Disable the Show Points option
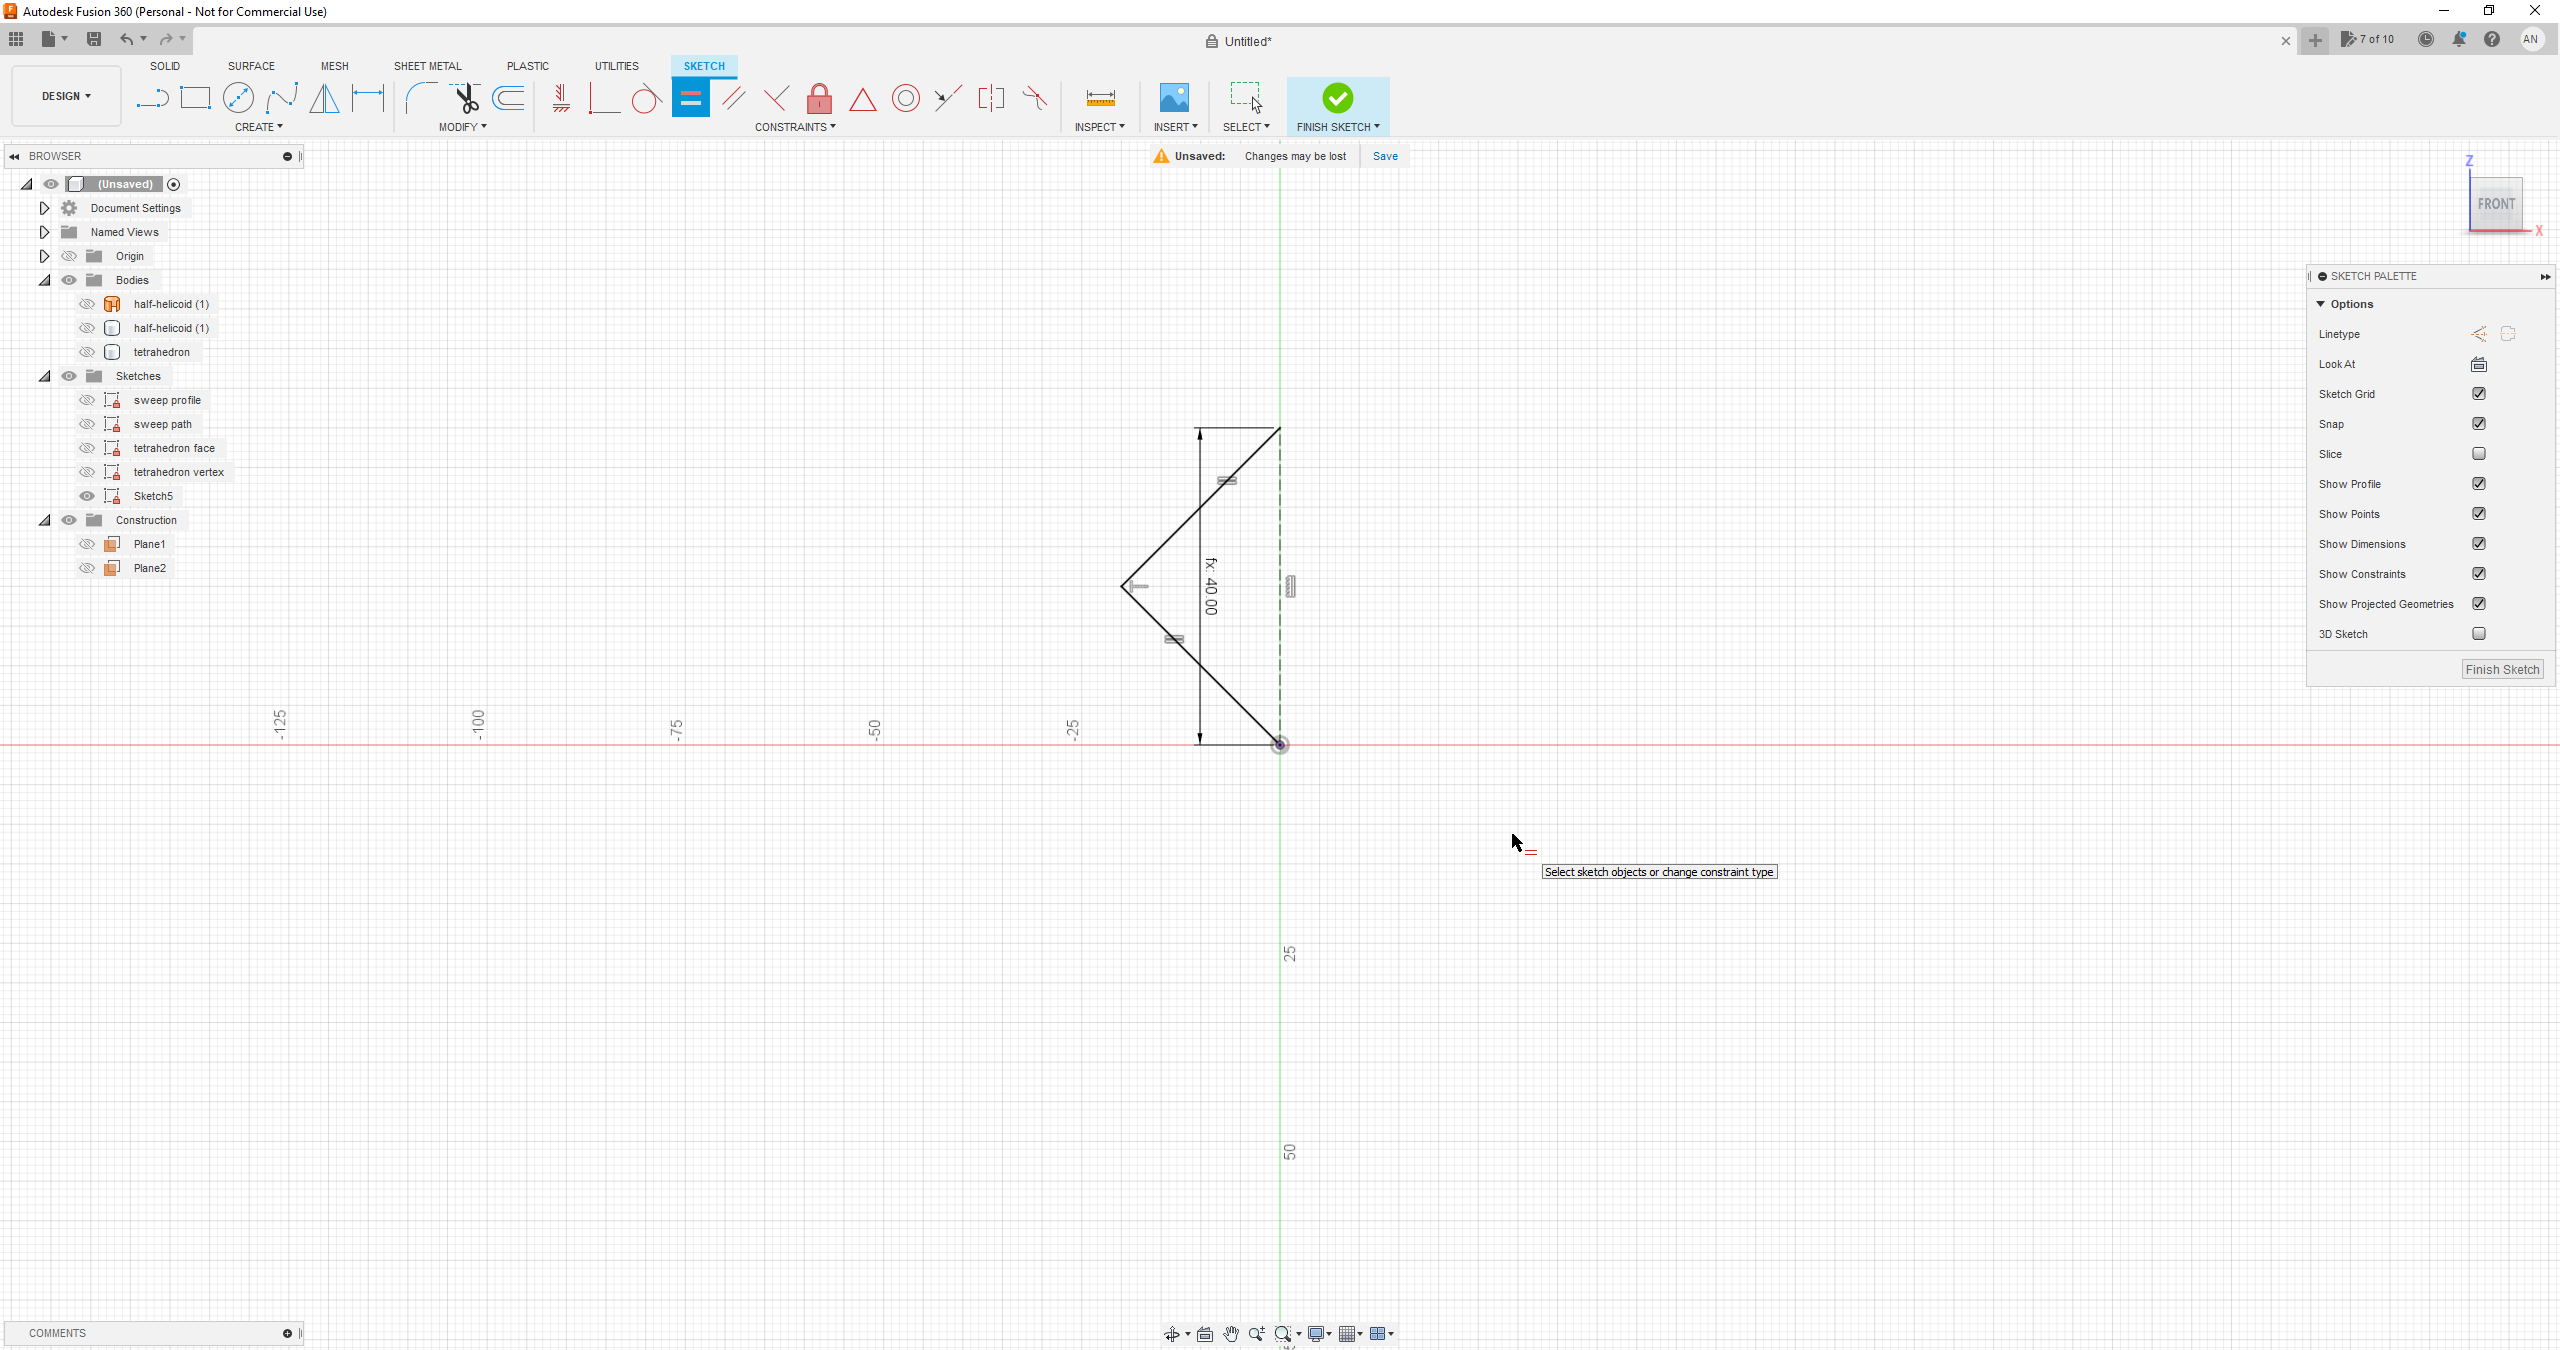The height and width of the screenshot is (1350, 2560). [2479, 513]
